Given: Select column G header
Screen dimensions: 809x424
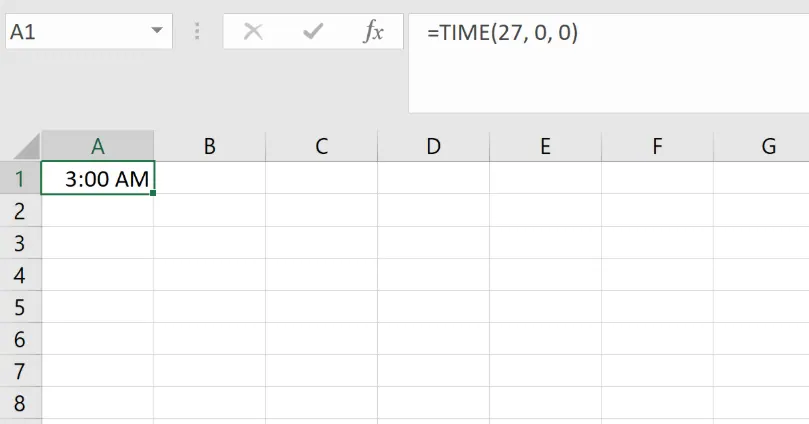Looking at the screenshot, I should [x=769, y=146].
